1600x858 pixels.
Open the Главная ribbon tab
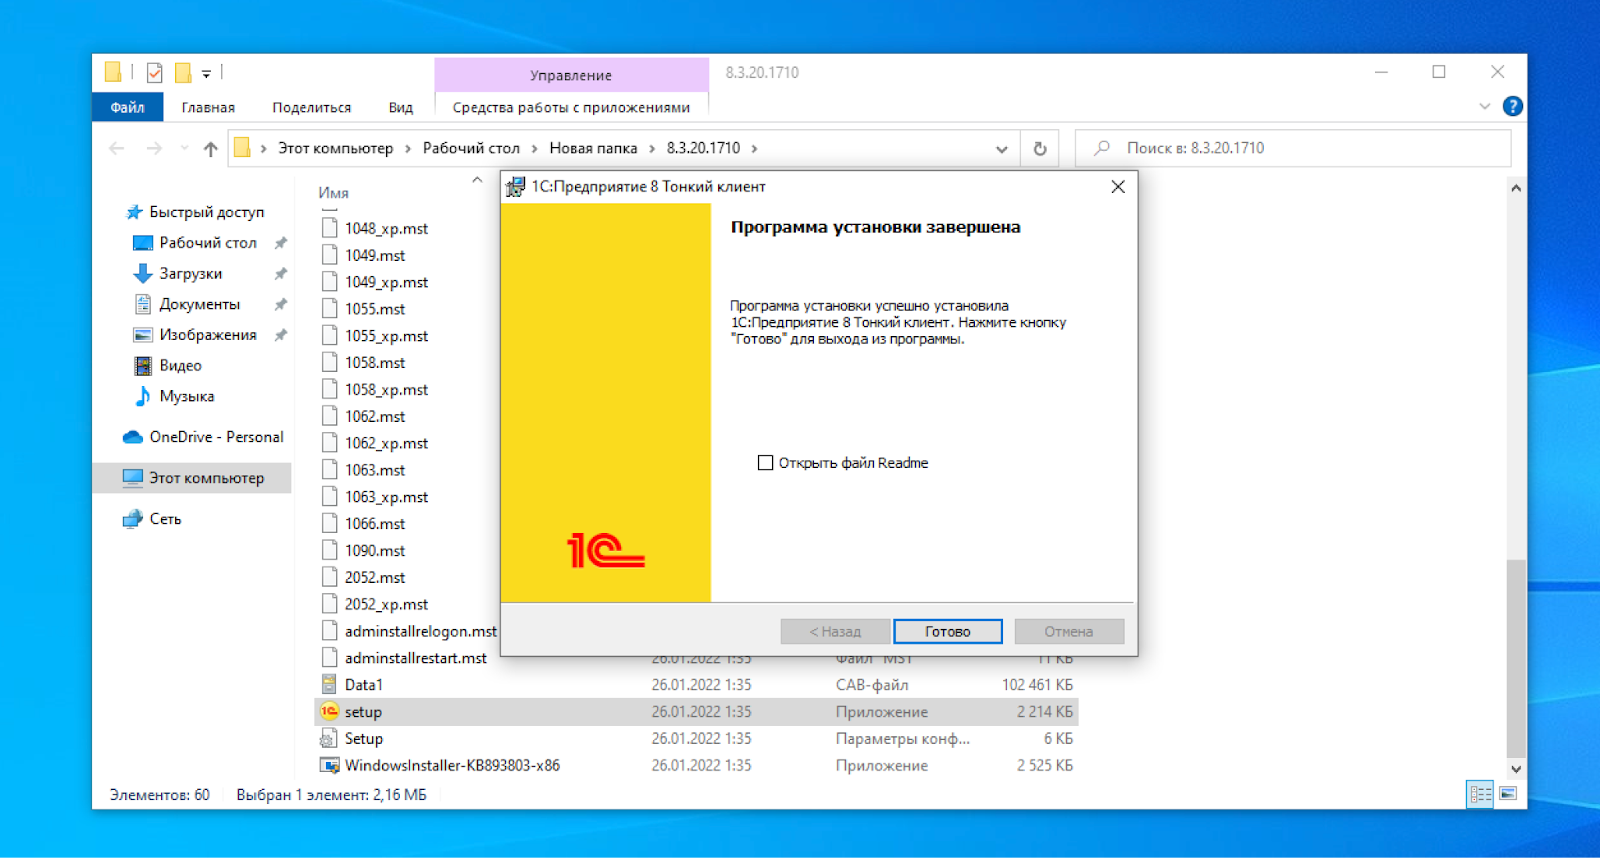coord(208,107)
